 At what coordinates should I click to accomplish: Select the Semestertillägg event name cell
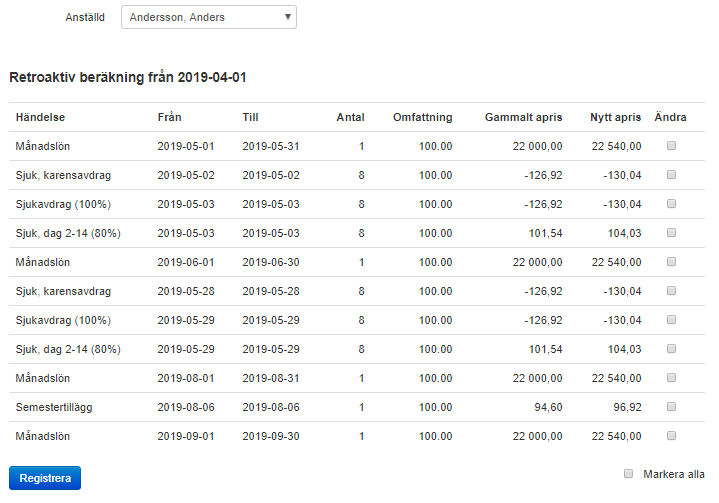pos(54,407)
